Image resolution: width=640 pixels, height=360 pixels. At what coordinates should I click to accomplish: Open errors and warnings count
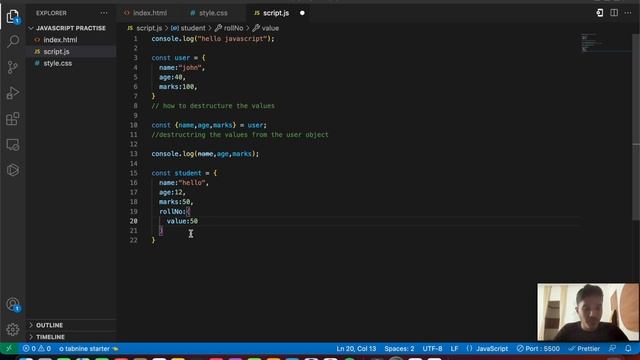point(37,349)
